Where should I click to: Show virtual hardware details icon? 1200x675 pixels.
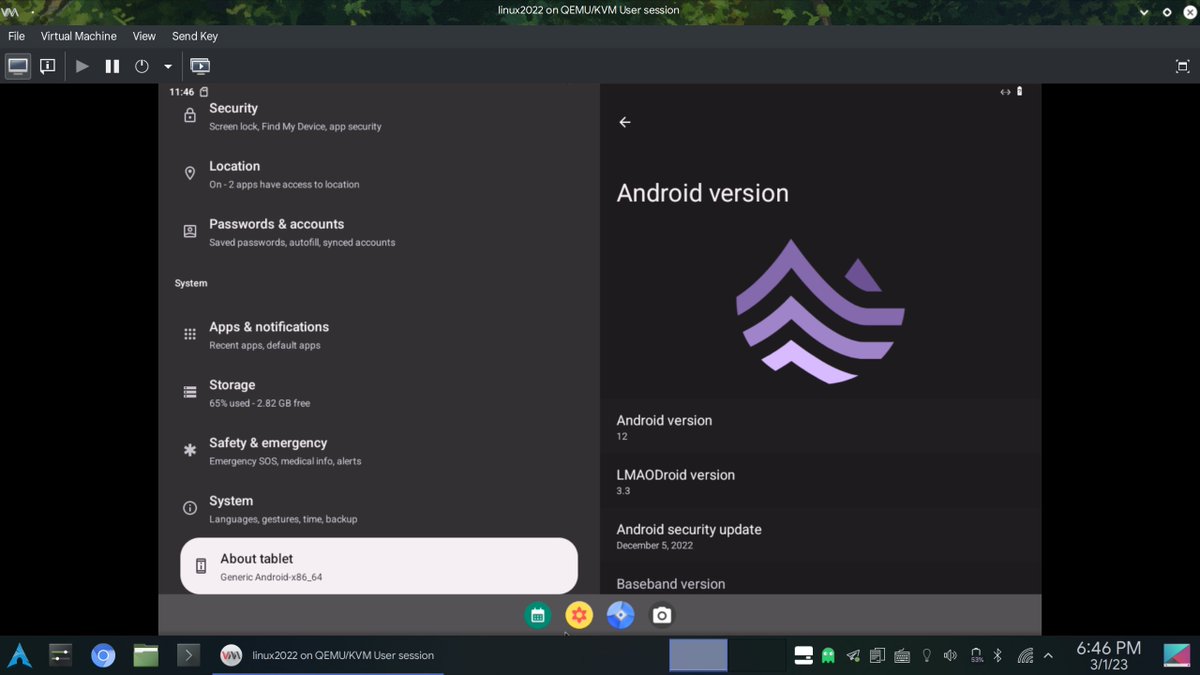[x=48, y=66]
